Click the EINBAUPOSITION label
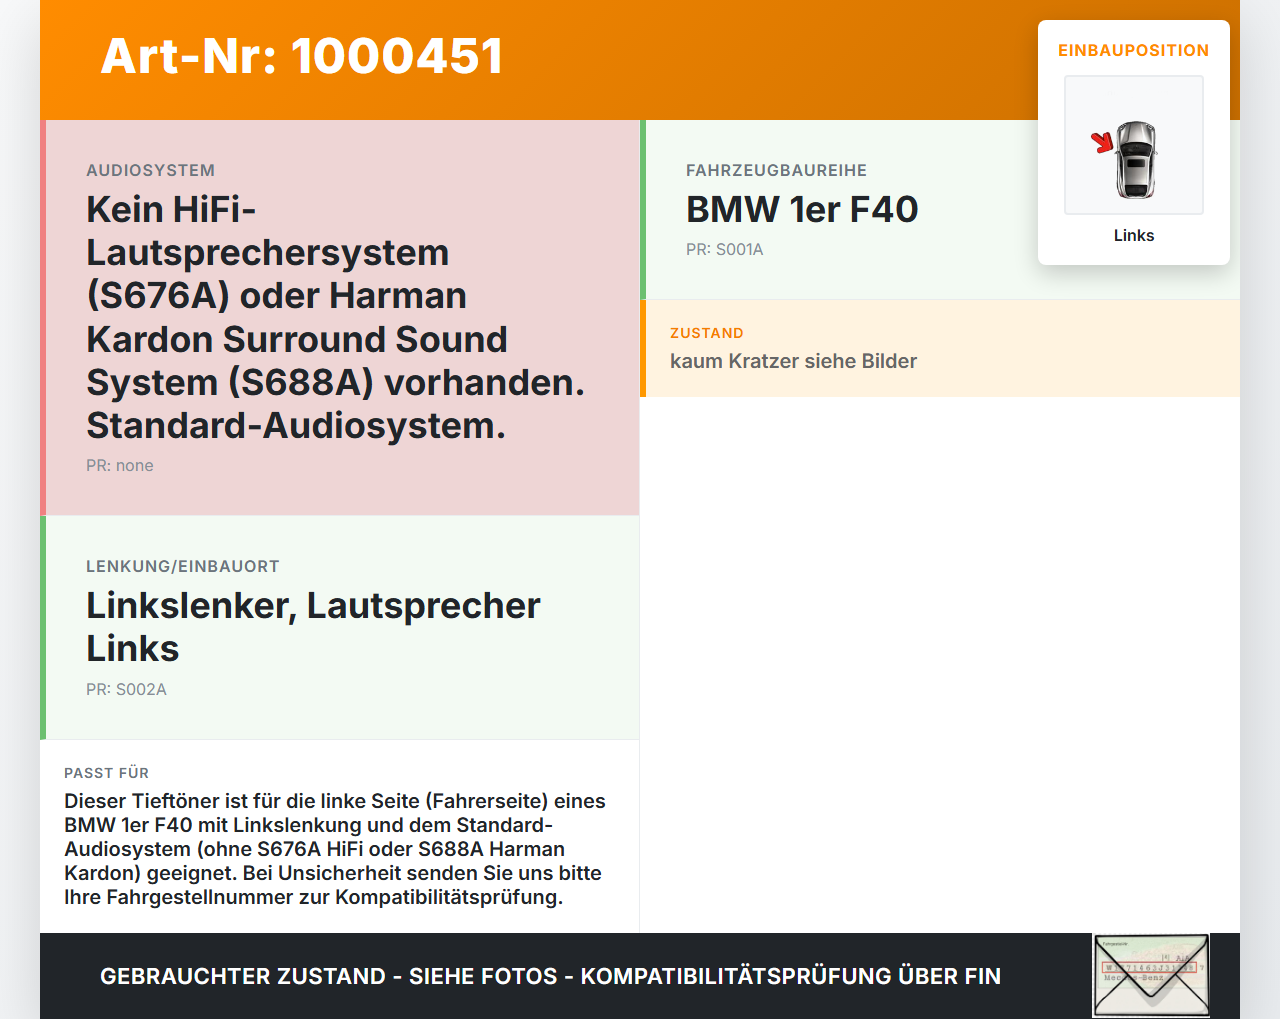Viewport: 1280px width, 1019px height. click(x=1134, y=50)
